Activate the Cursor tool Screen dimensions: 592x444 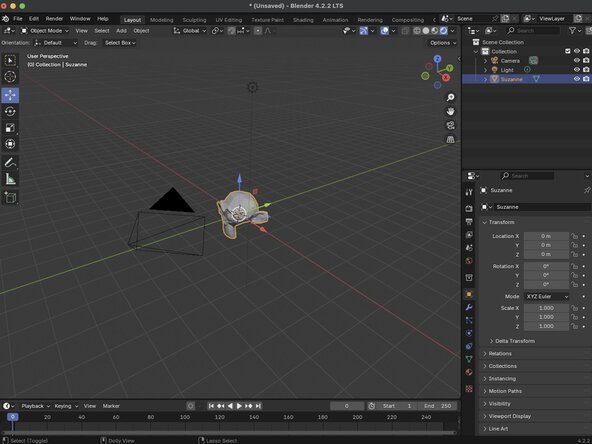(10, 77)
